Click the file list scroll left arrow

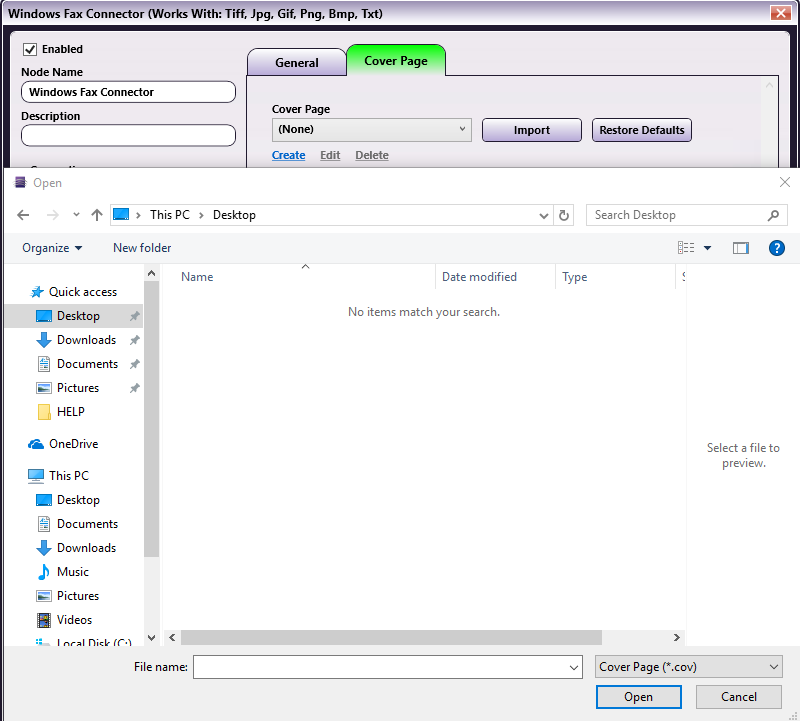click(172, 637)
